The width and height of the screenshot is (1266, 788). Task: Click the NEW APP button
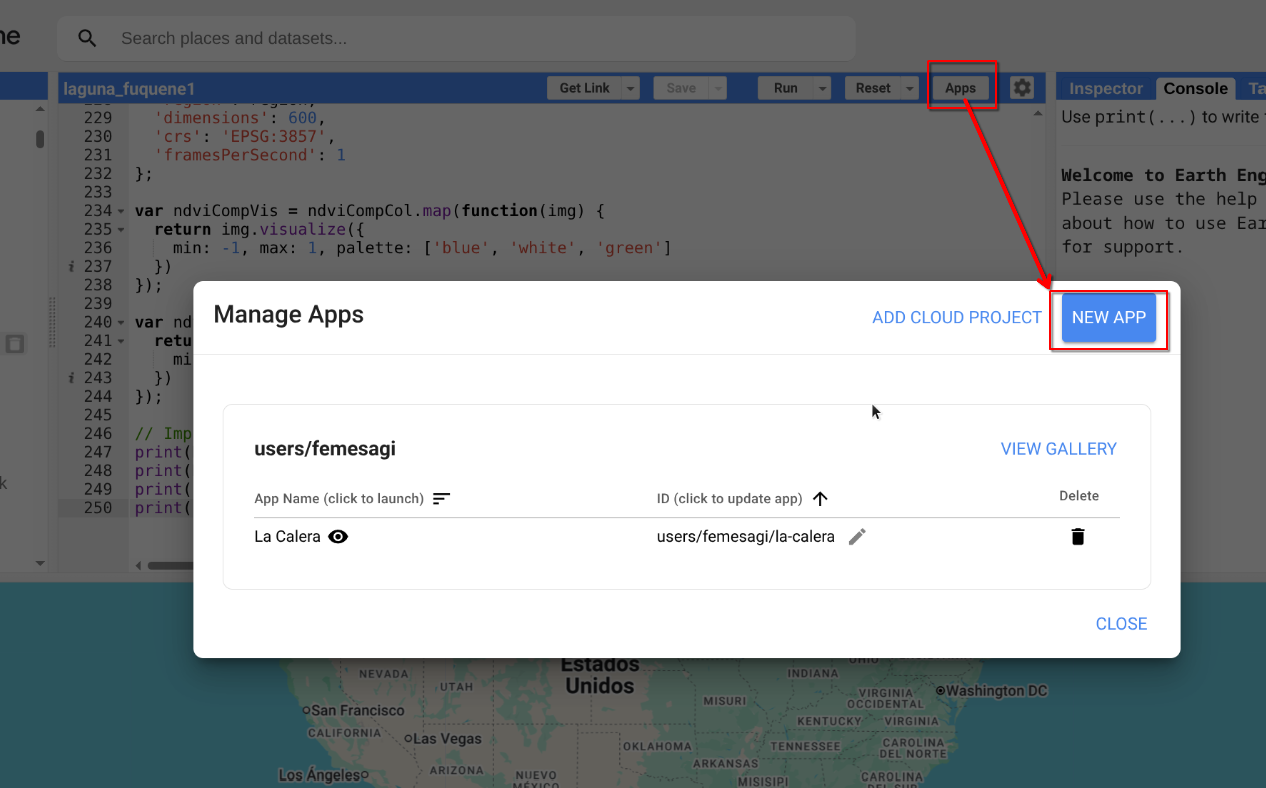(x=1108, y=317)
